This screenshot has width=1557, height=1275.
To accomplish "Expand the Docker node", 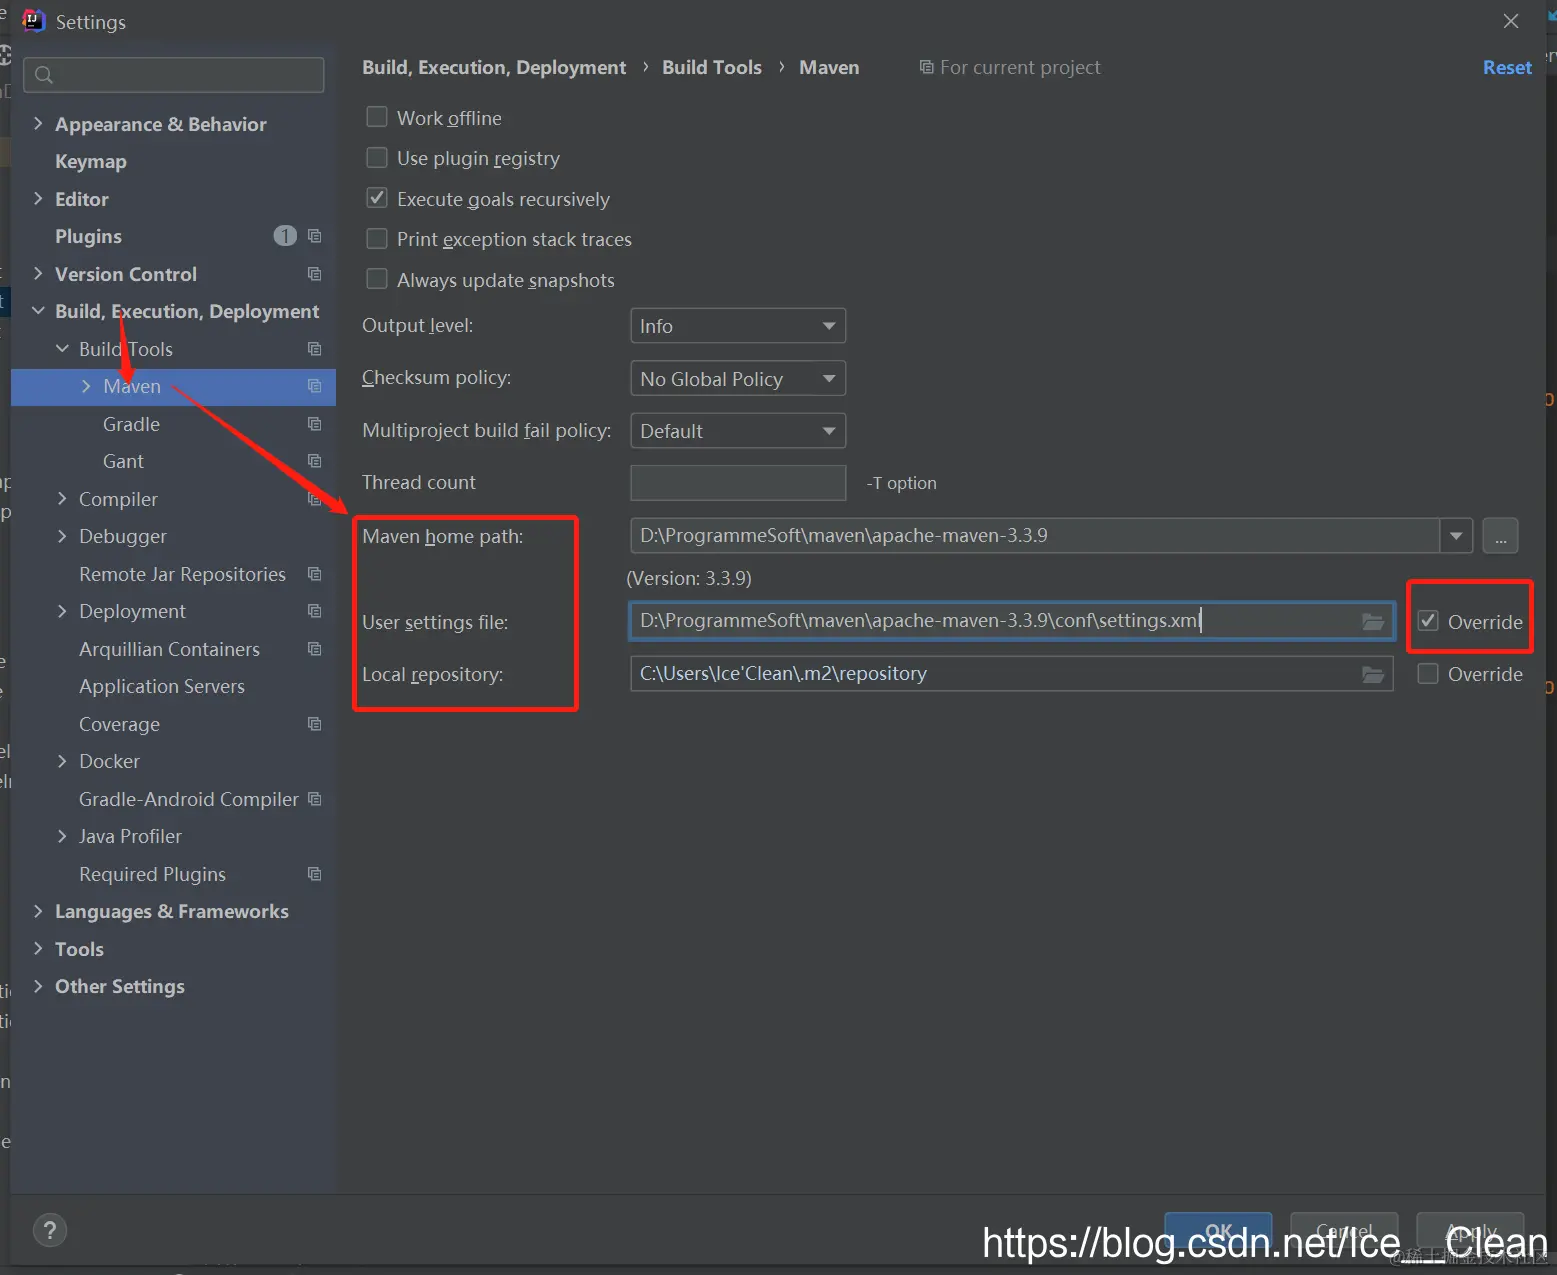I will (62, 761).
